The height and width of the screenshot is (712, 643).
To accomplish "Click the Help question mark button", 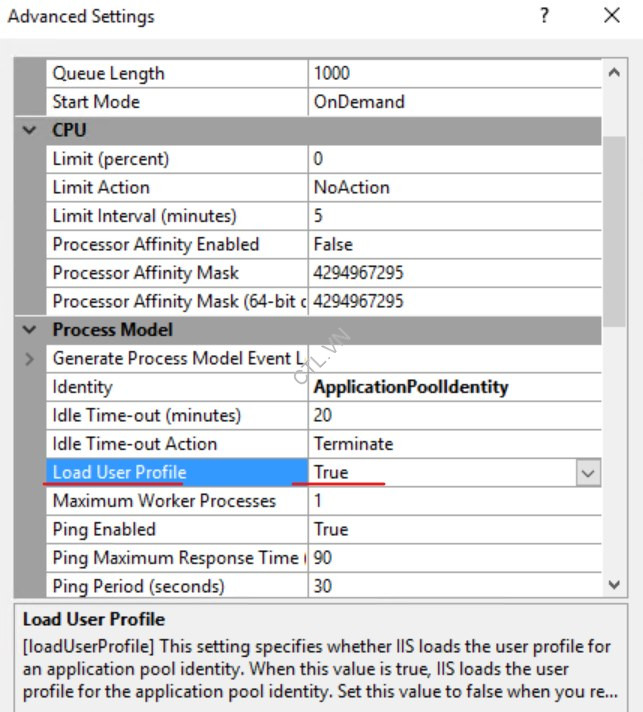I will pyautogui.click(x=544, y=17).
